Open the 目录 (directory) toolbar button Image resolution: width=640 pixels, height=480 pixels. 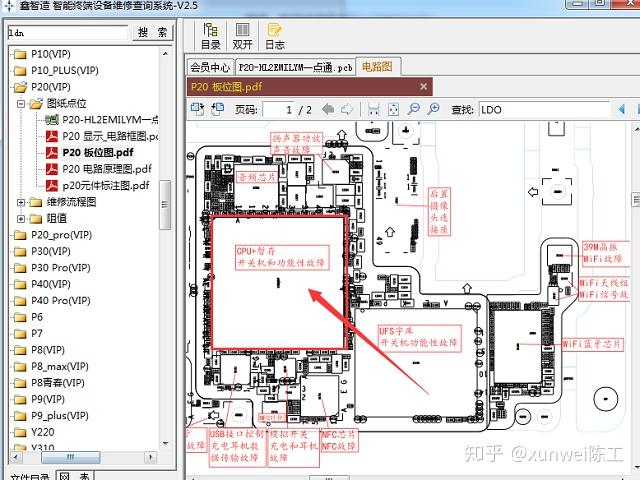(211, 36)
